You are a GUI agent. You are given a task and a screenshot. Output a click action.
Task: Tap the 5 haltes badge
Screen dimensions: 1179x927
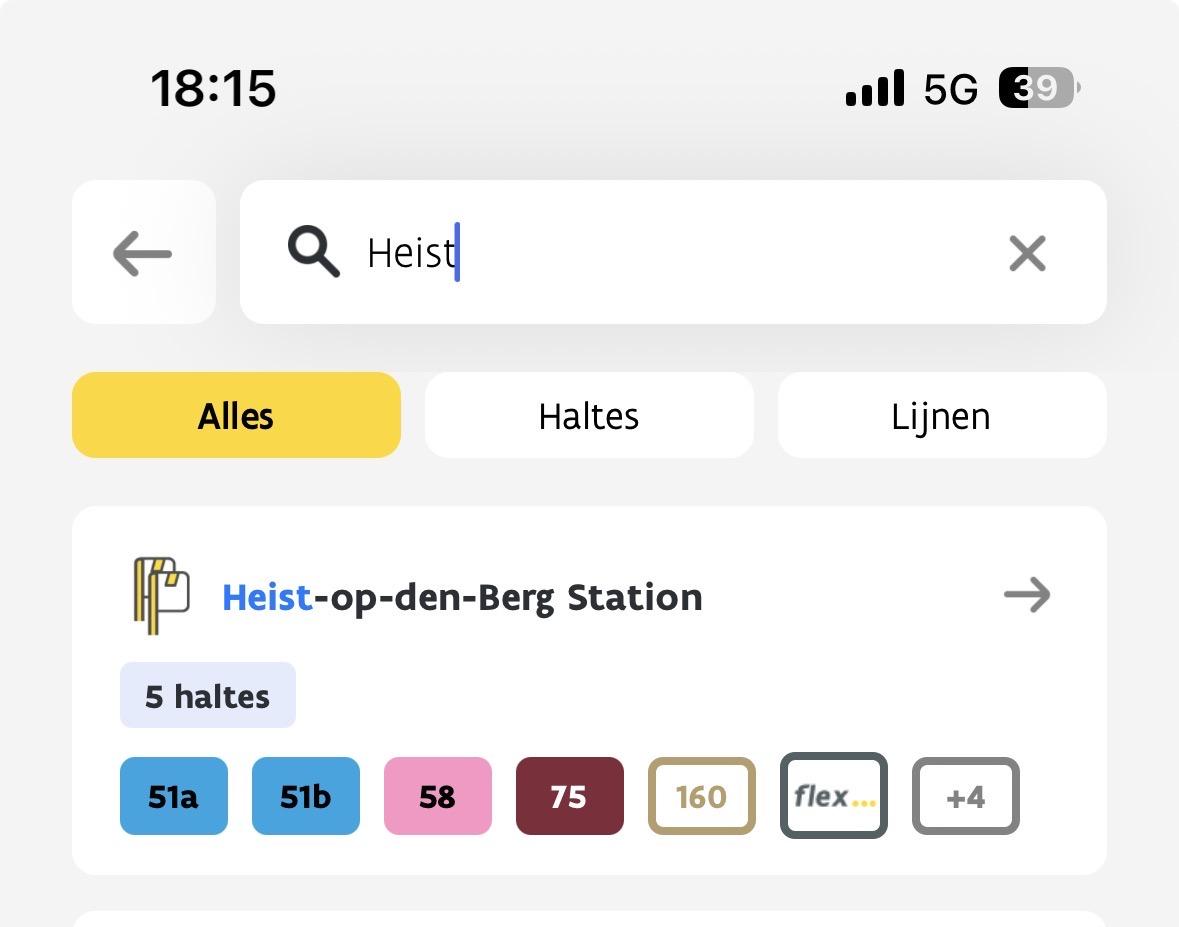click(x=207, y=696)
